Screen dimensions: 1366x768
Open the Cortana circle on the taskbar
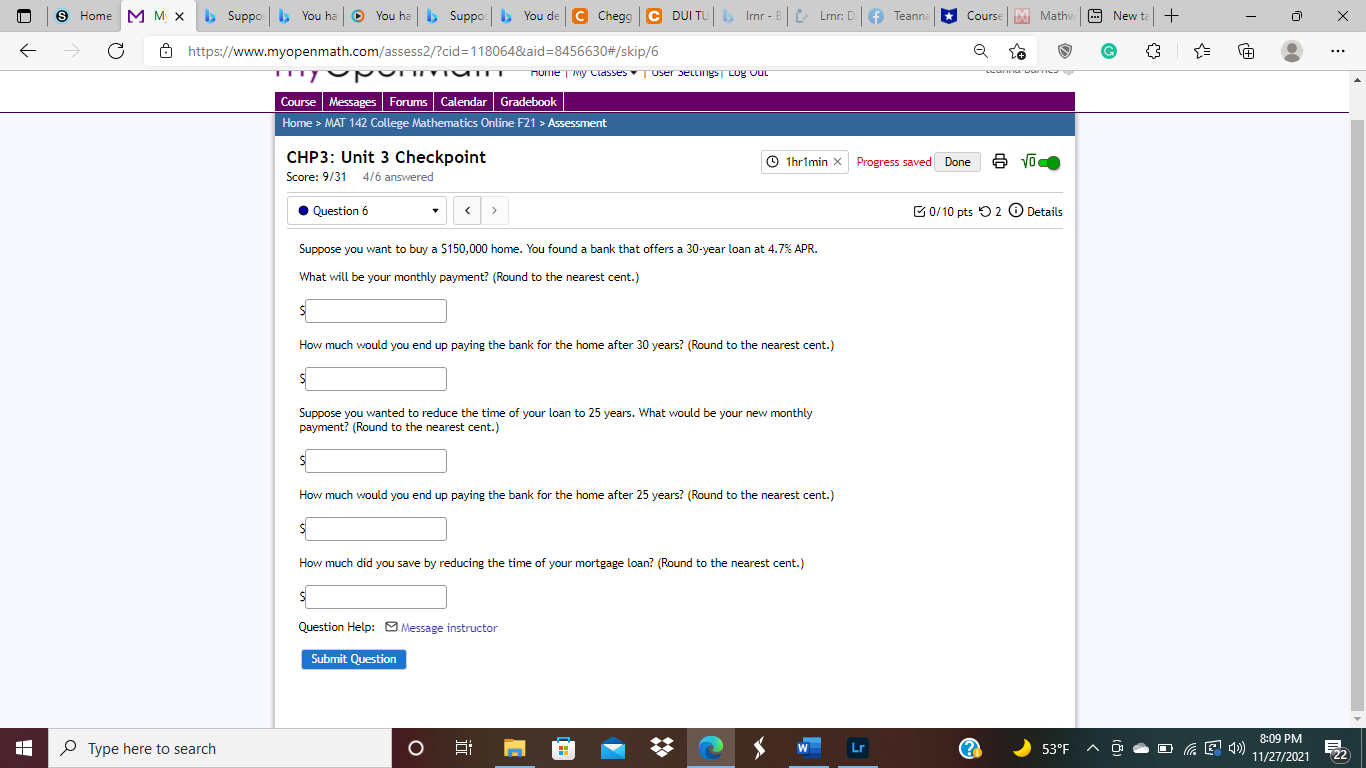pyautogui.click(x=416, y=748)
